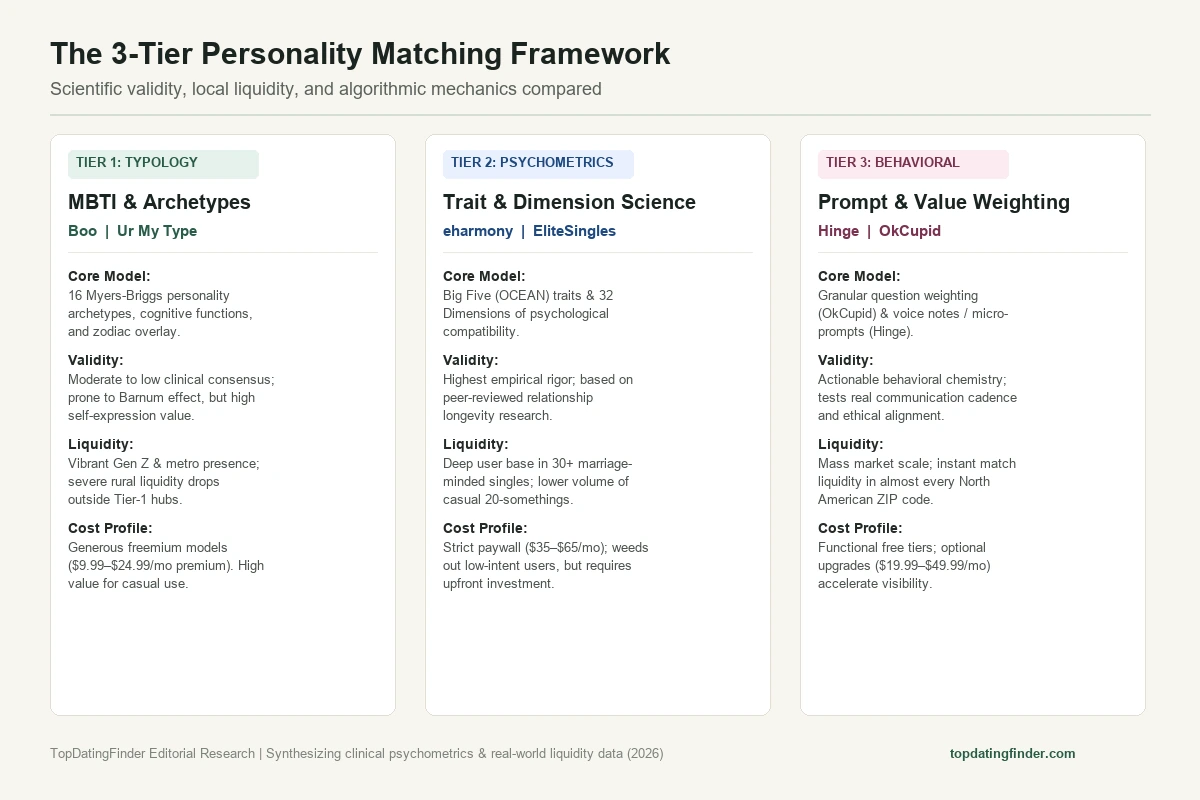Click the "Trait & Dimension Science" heading

[x=569, y=202]
